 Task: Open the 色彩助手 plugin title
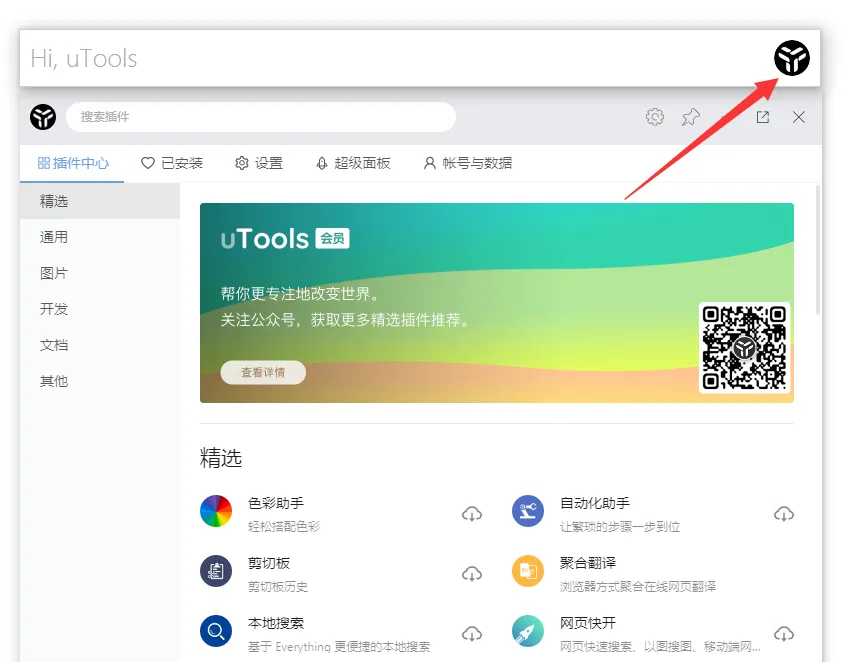pos(276,503)
